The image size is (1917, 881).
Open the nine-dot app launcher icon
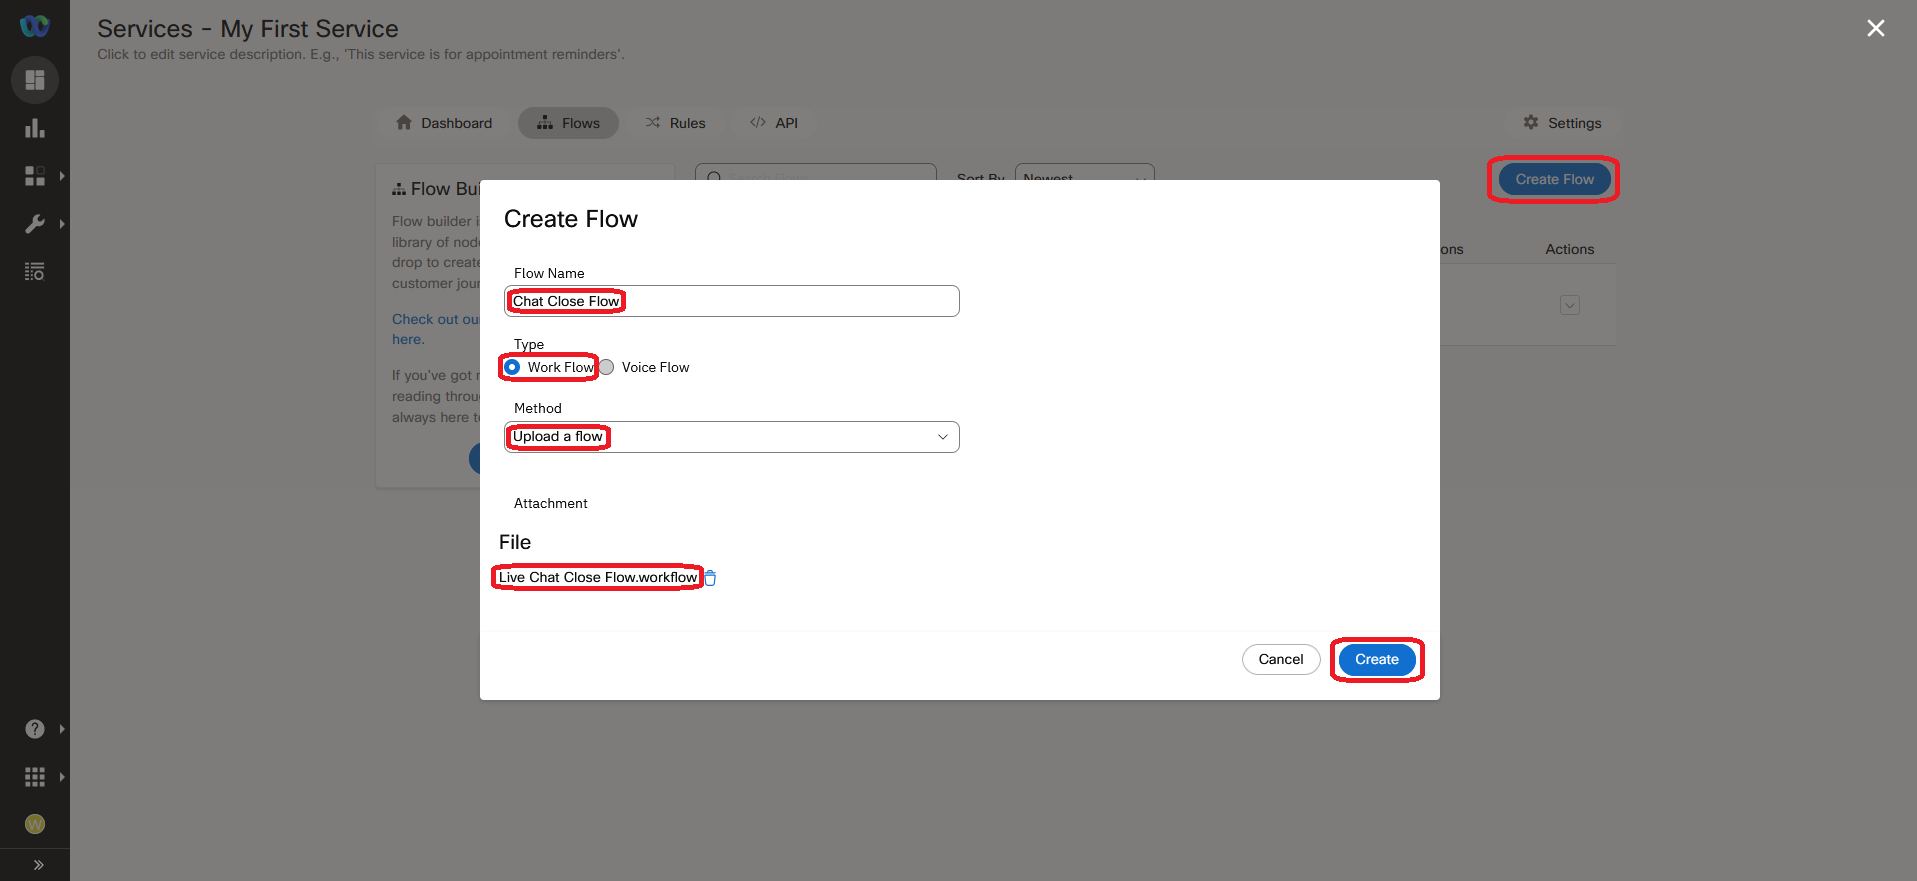tap(35, 777)
